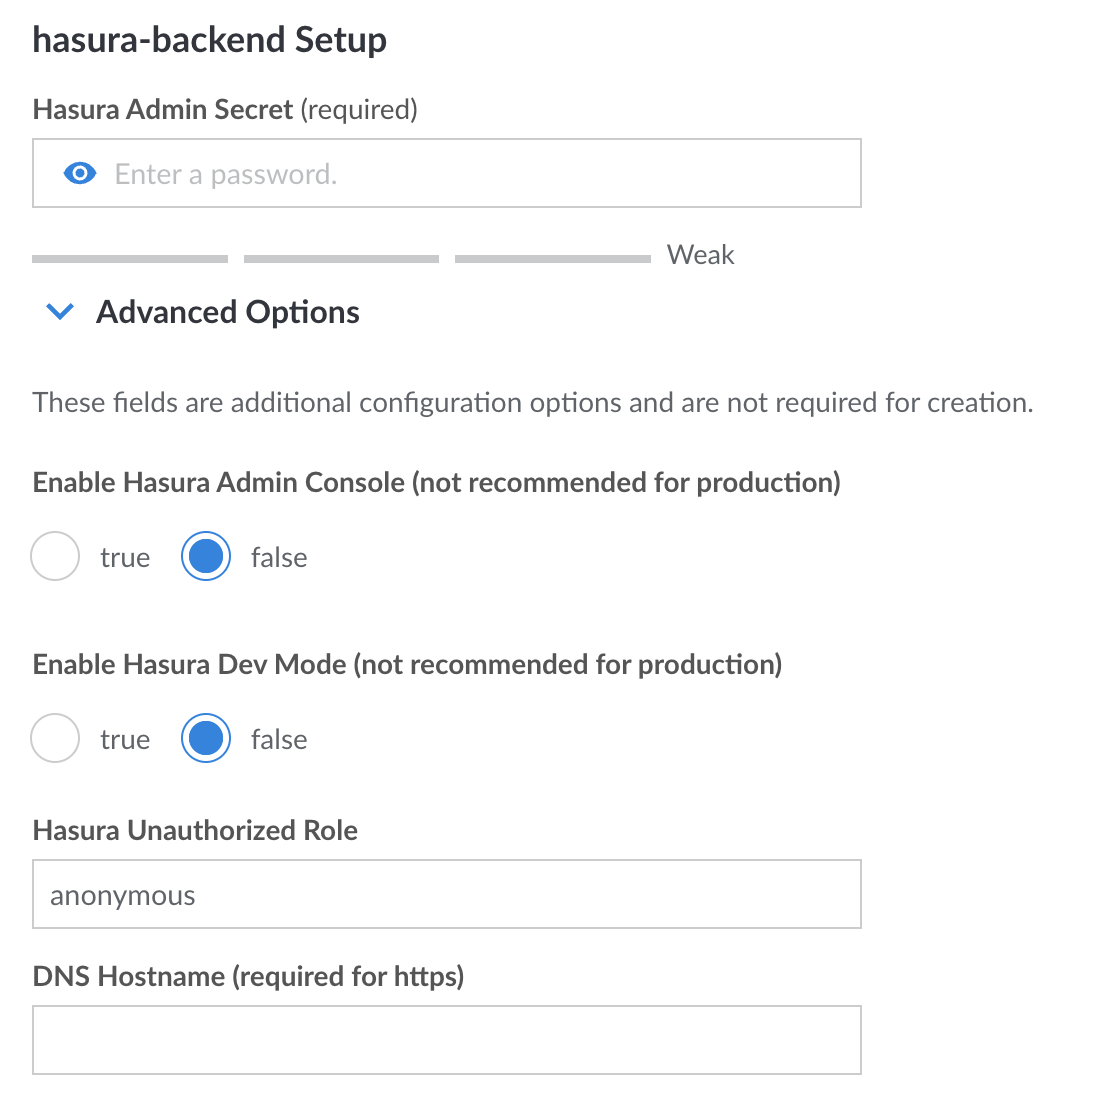Image resolution: width=1098 pixels, height=1116 pixels.
Task: Click the middle password strength bar segment
Action: (x=342, y=259)
